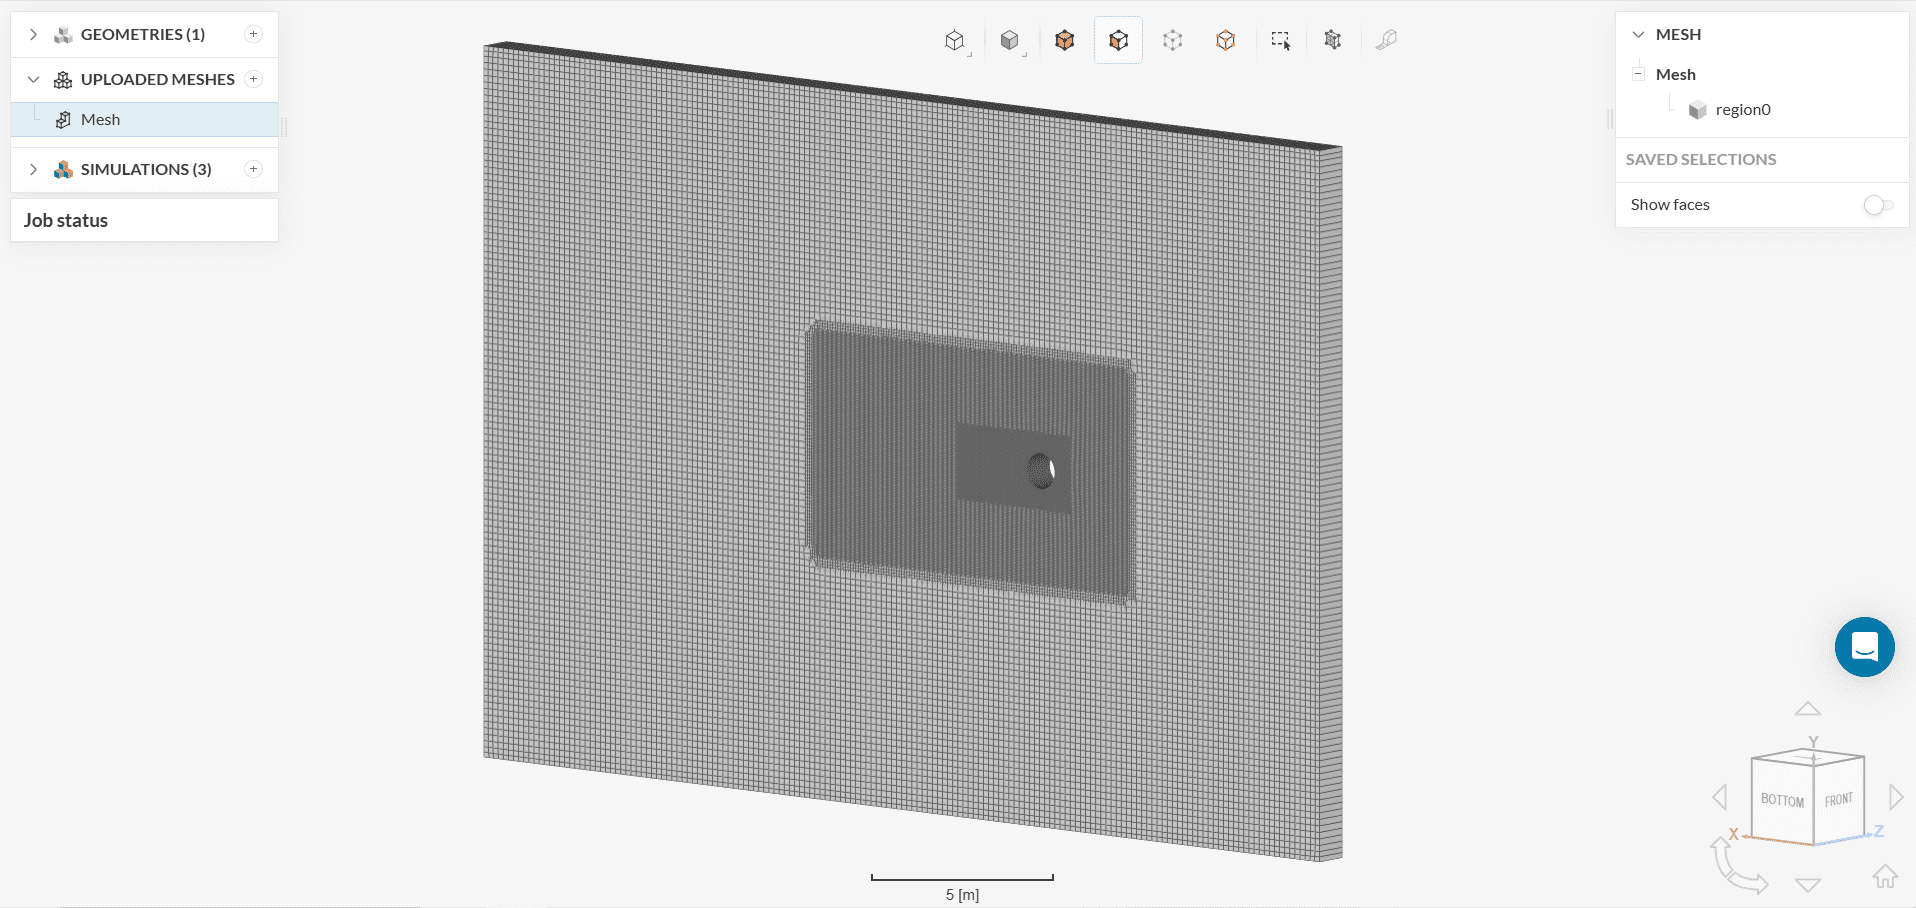
Task: Click the FRONT face of orientation cube
Action: (1838, 800)
